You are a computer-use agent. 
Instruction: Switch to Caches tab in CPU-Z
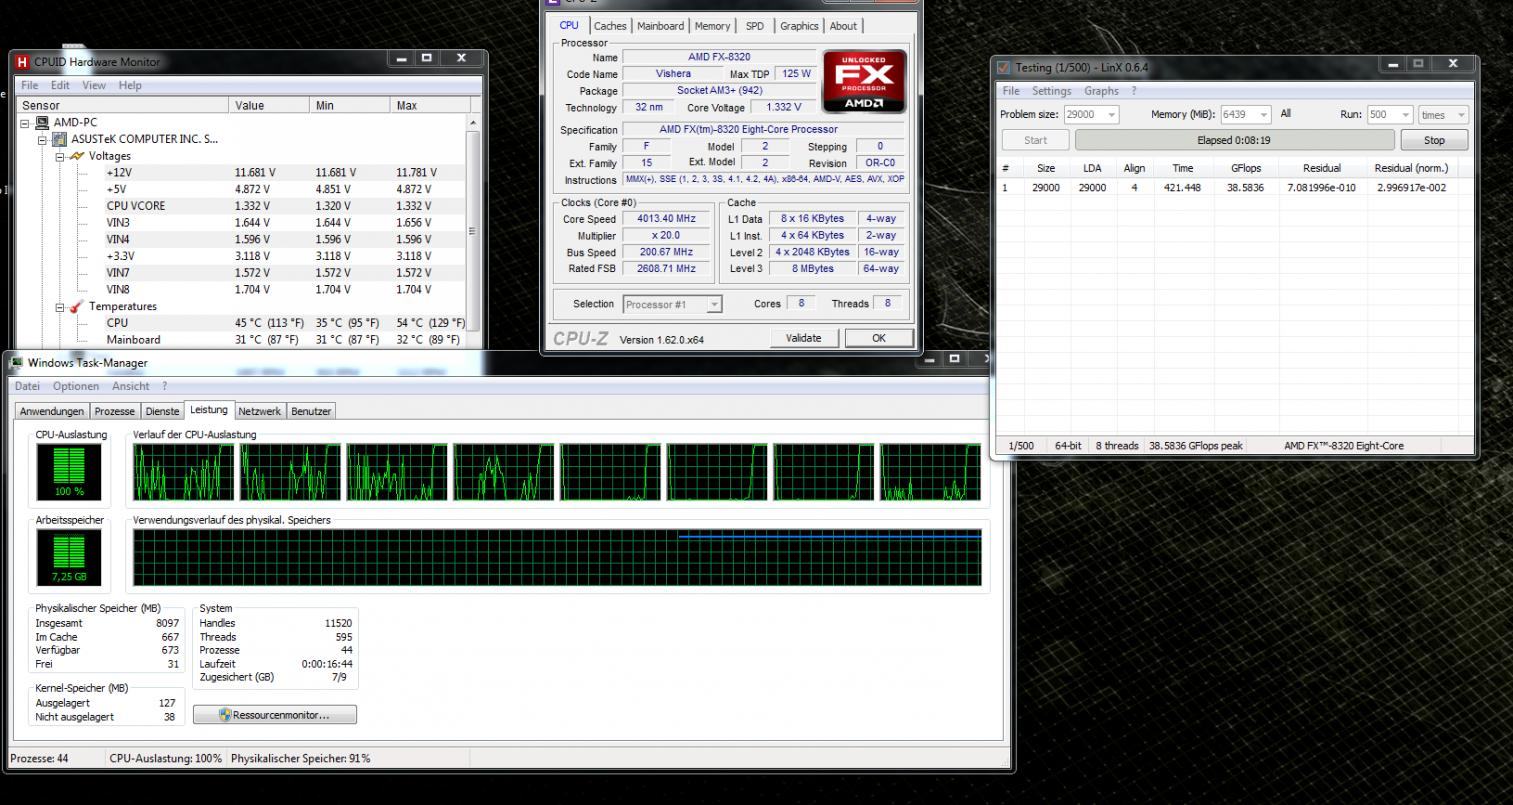(x=610, y=26)
